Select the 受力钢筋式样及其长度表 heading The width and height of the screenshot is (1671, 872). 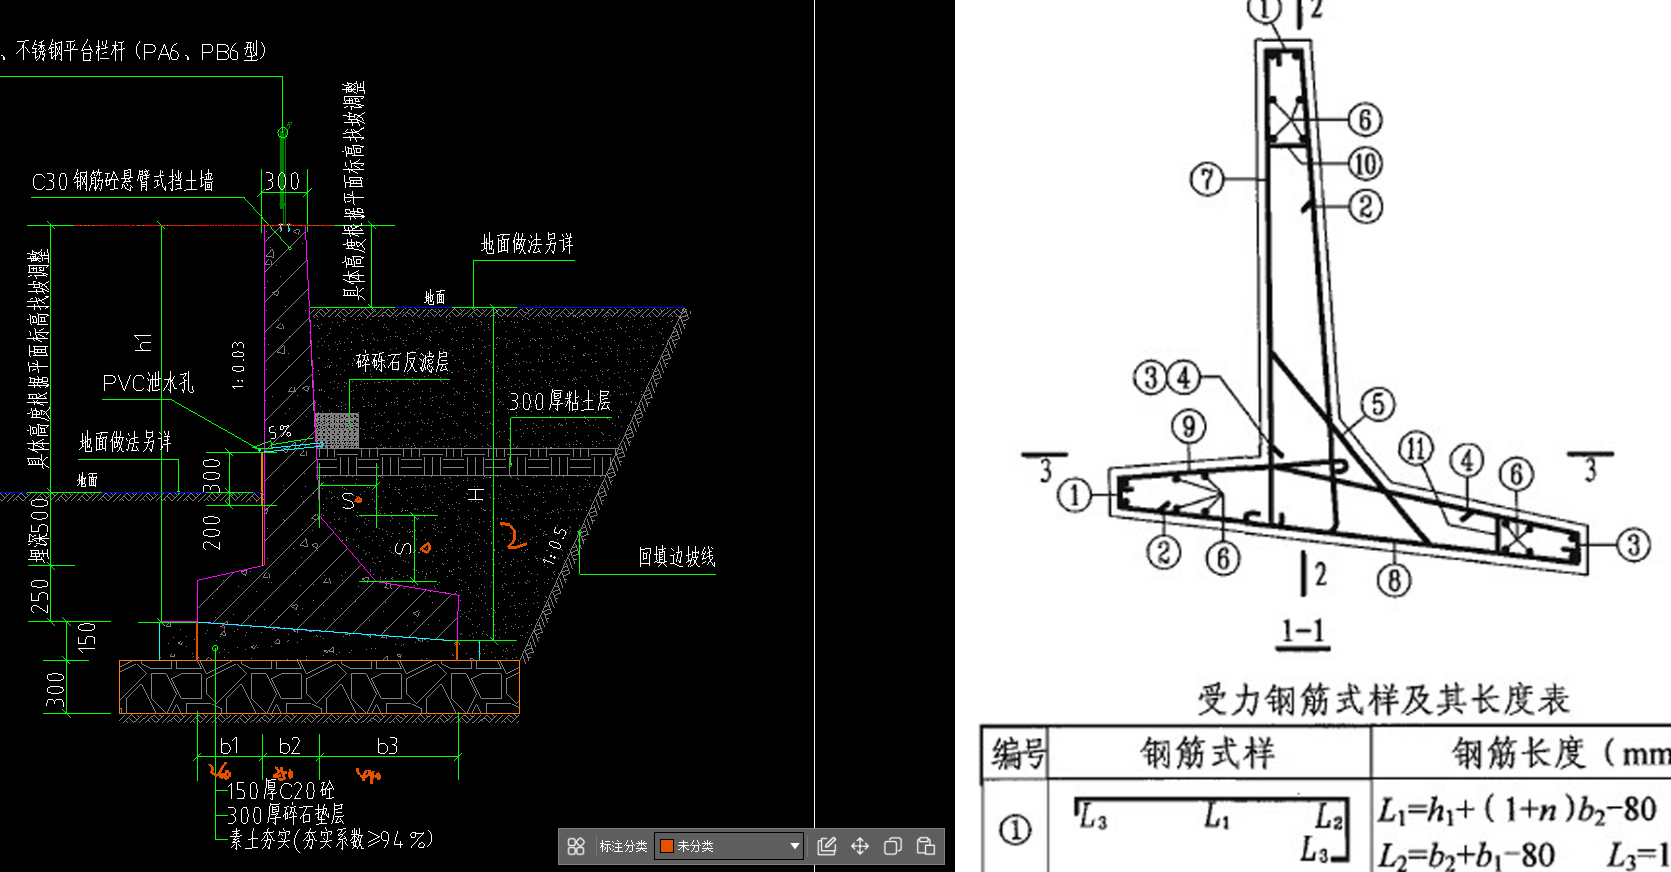1384,700
